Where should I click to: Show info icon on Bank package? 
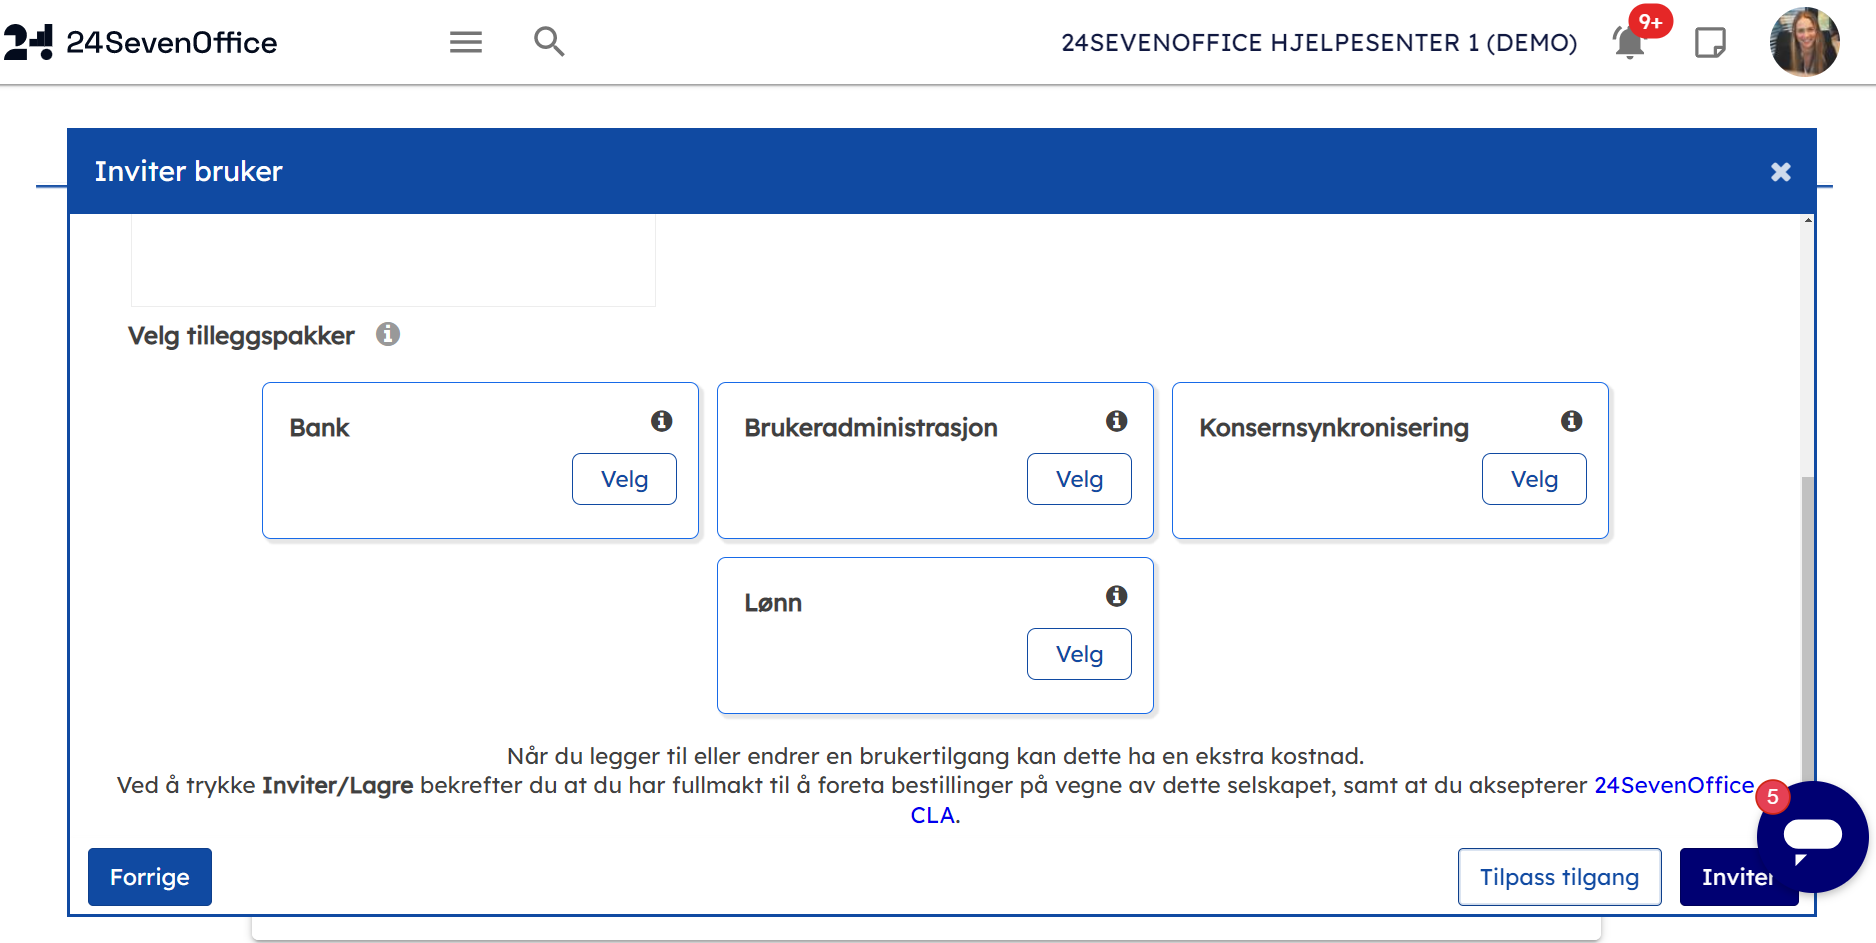point(661,421)
